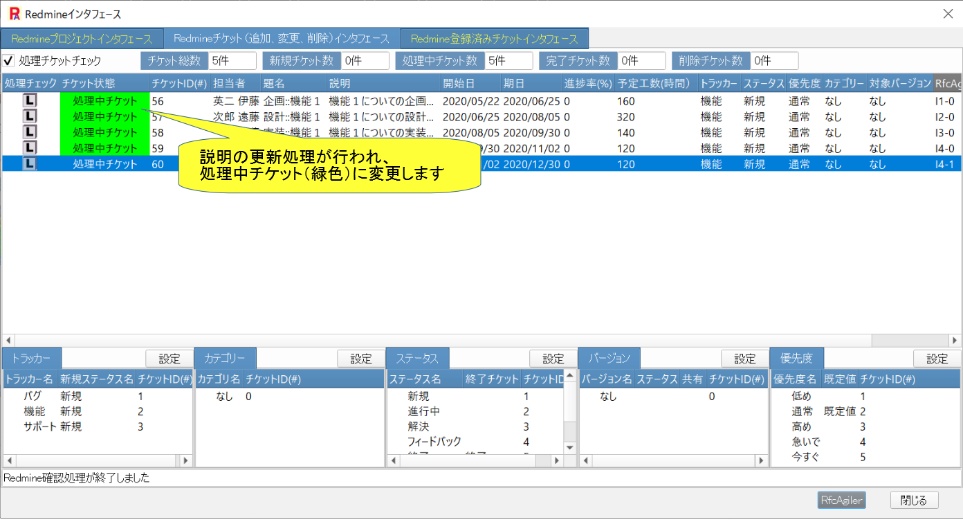Select the highlighted ticket 60 row ID
This screenshot has width=963, height=522.
(x=158, y=164)
